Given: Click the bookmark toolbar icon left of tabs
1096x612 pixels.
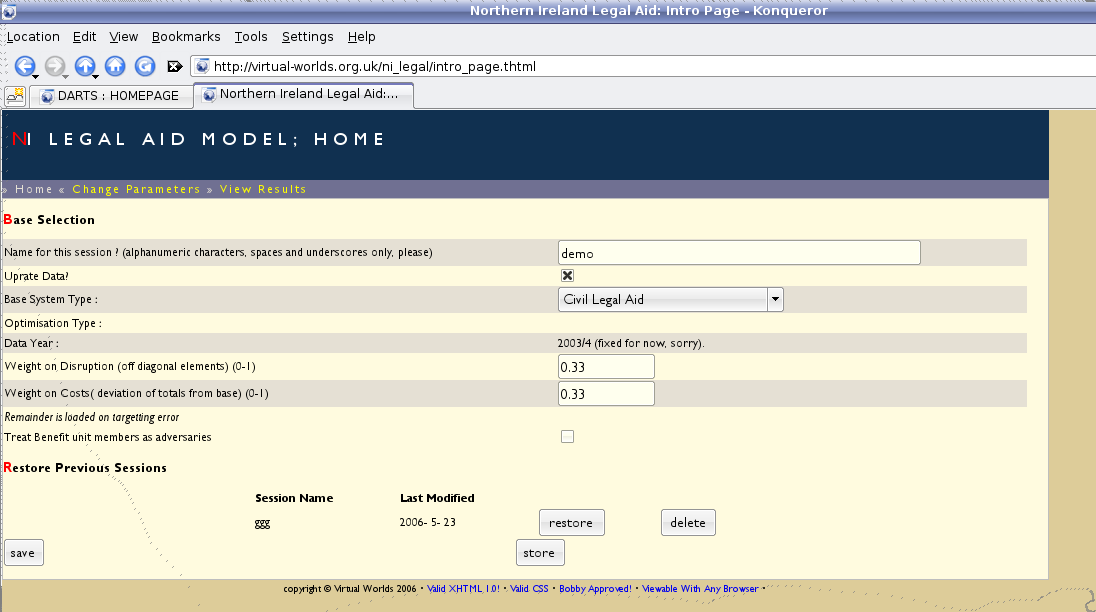Looking at the screenshot, I should click(x=15, y=95).
